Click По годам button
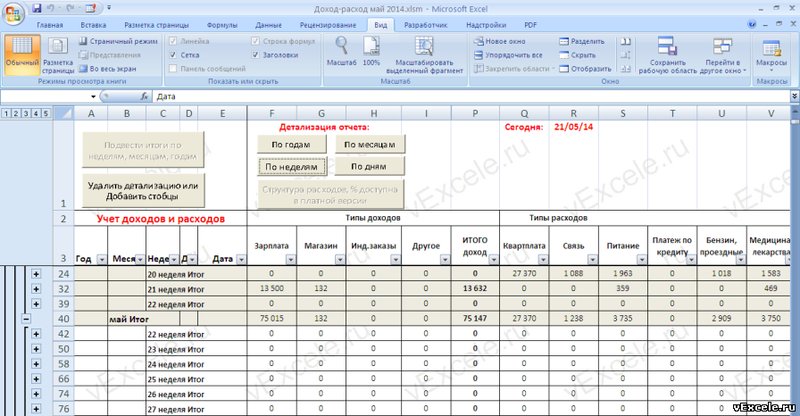This screenshot has width=800, height=416. [291, 144]
